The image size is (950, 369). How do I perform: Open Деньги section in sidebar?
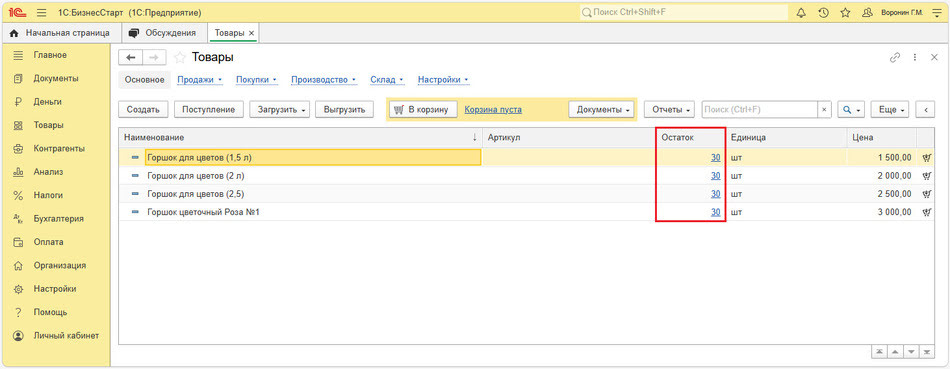[55, 102]
